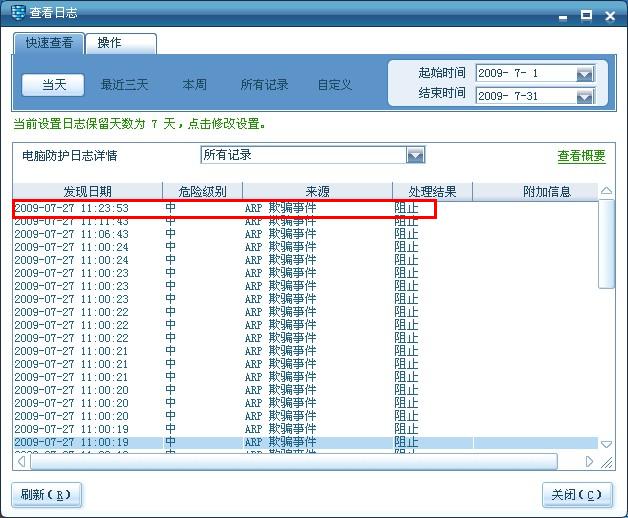
Task: Click the green log retention settings text
Action: click(x=139, y=124)
